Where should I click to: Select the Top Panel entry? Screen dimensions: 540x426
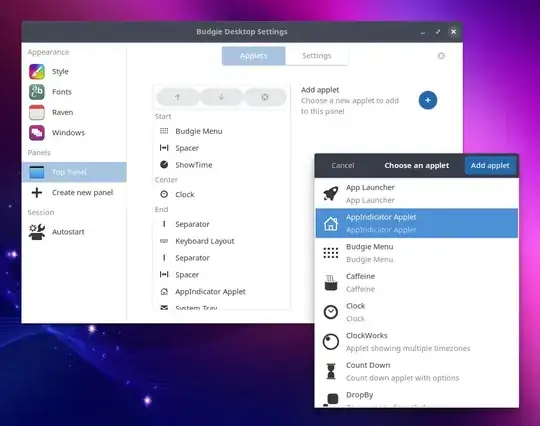[x=74, y=172]
